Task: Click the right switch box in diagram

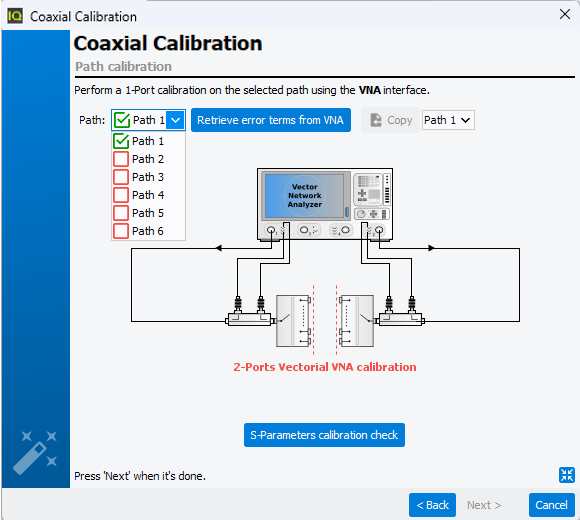Action: (x=357, y=321)
